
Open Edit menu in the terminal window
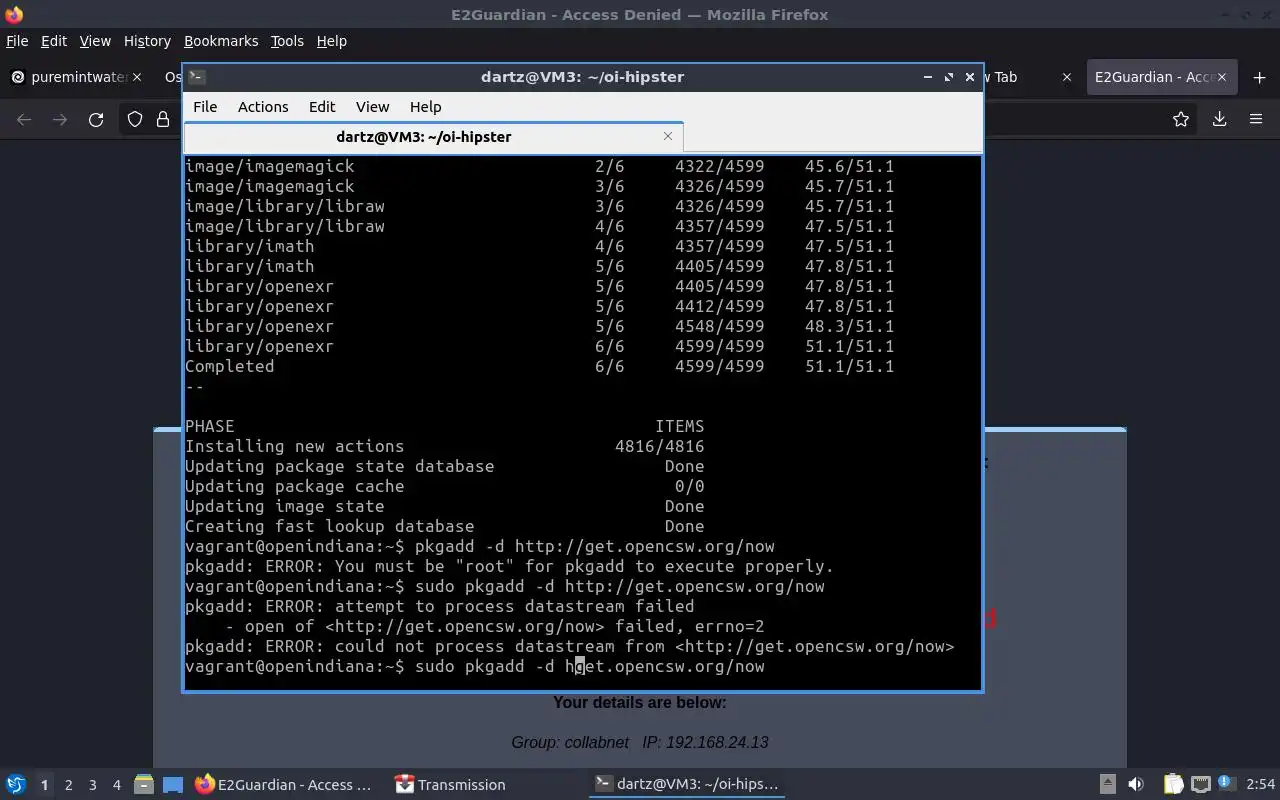tap(322, 107)
